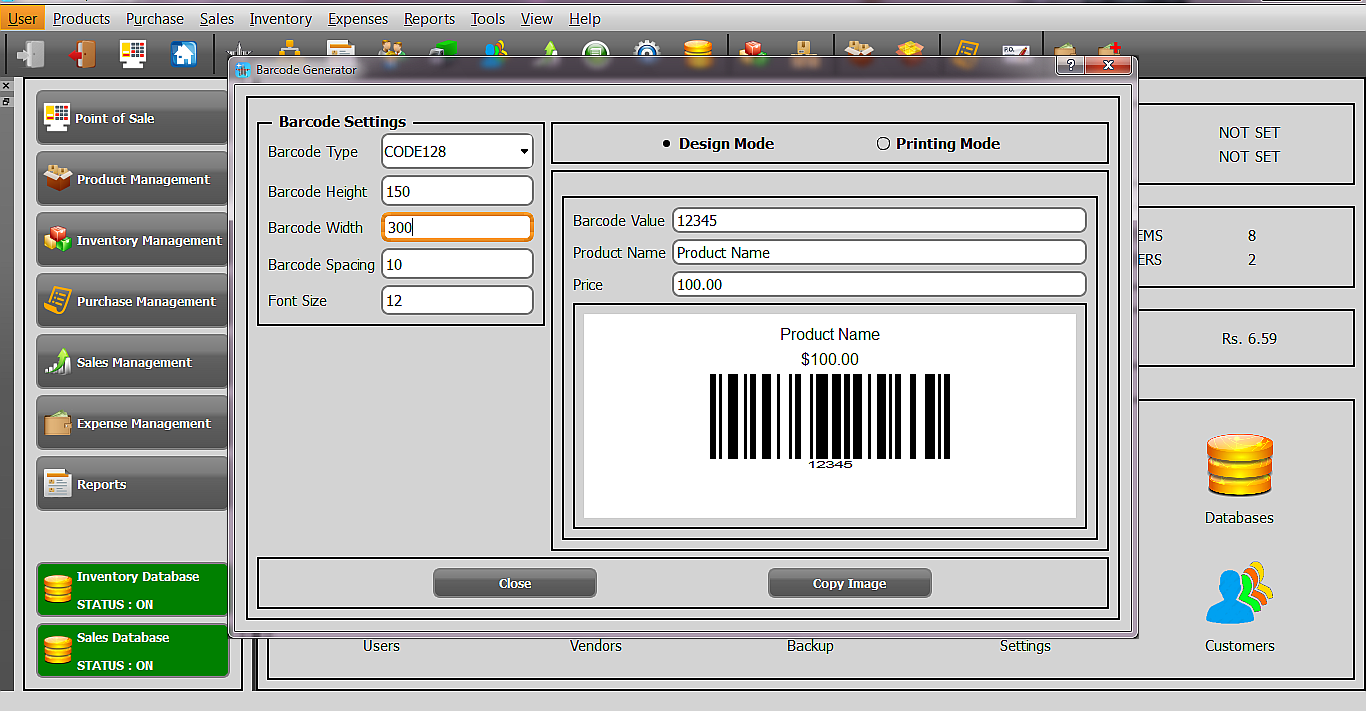
Task: Click into the Barcode Value field
Action: pyautogui.click(x=878, y=220)
